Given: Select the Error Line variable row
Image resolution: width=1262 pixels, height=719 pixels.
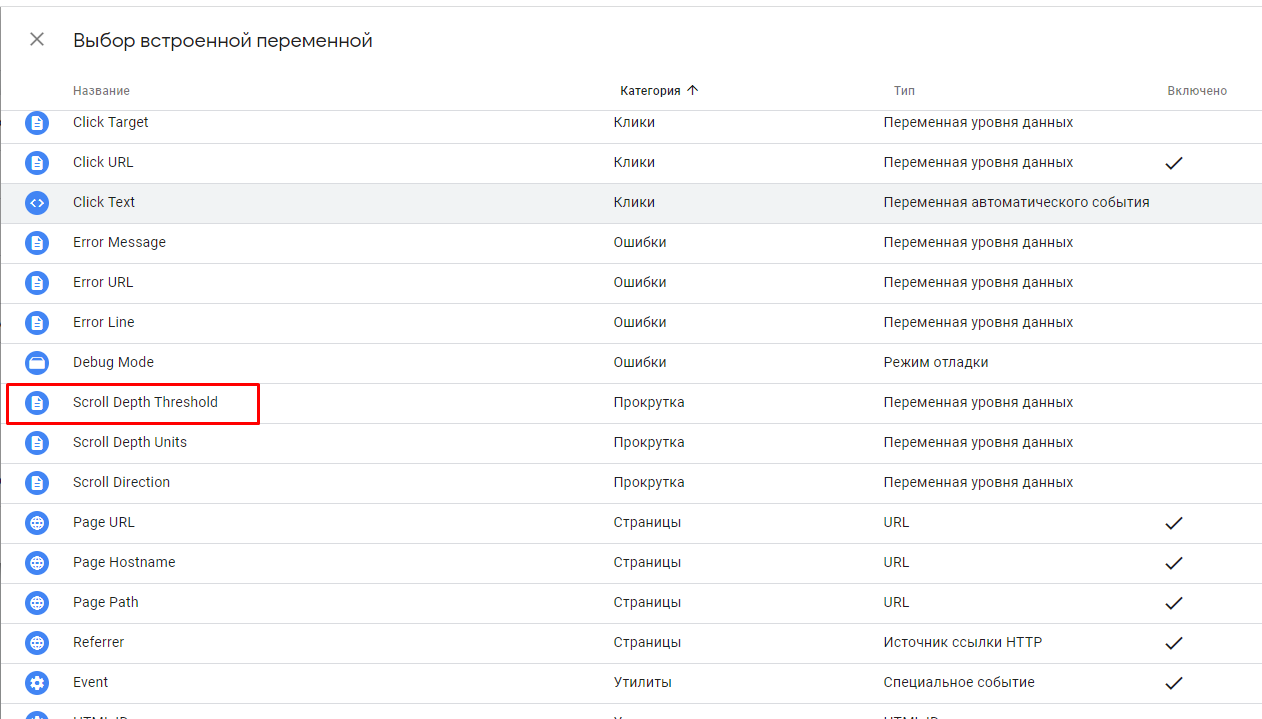Looking at the screenshot, I should coord(103,322).
